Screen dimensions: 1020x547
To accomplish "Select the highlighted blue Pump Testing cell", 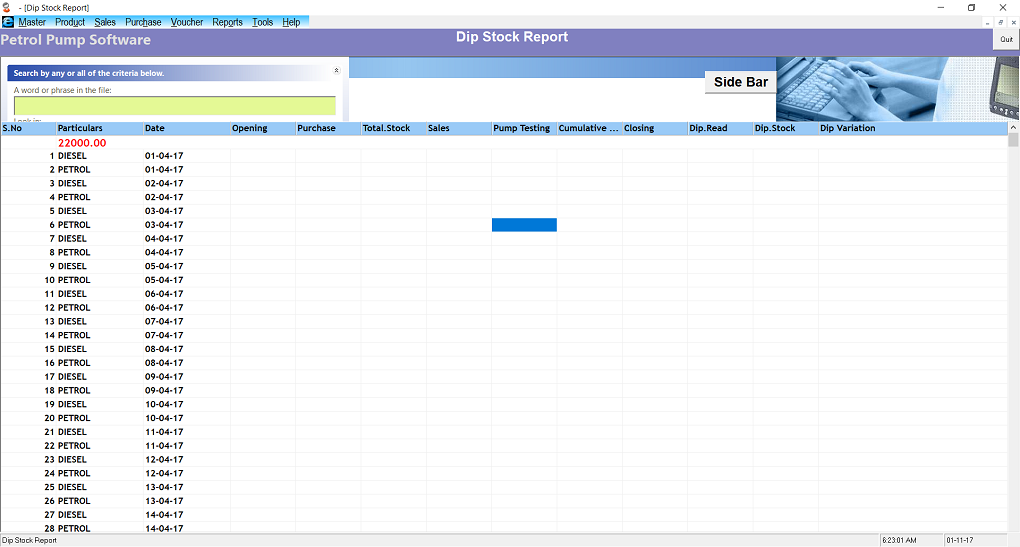I will pos(524,225).
